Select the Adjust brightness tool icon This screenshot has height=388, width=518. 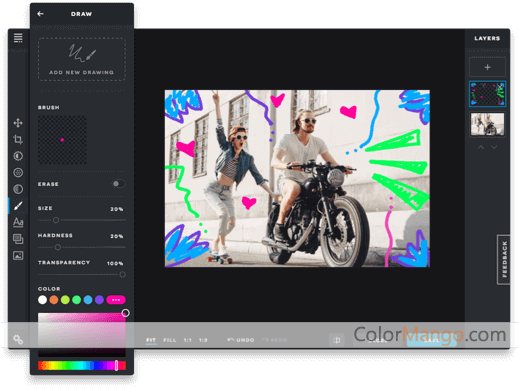click(x=18, y=156)
